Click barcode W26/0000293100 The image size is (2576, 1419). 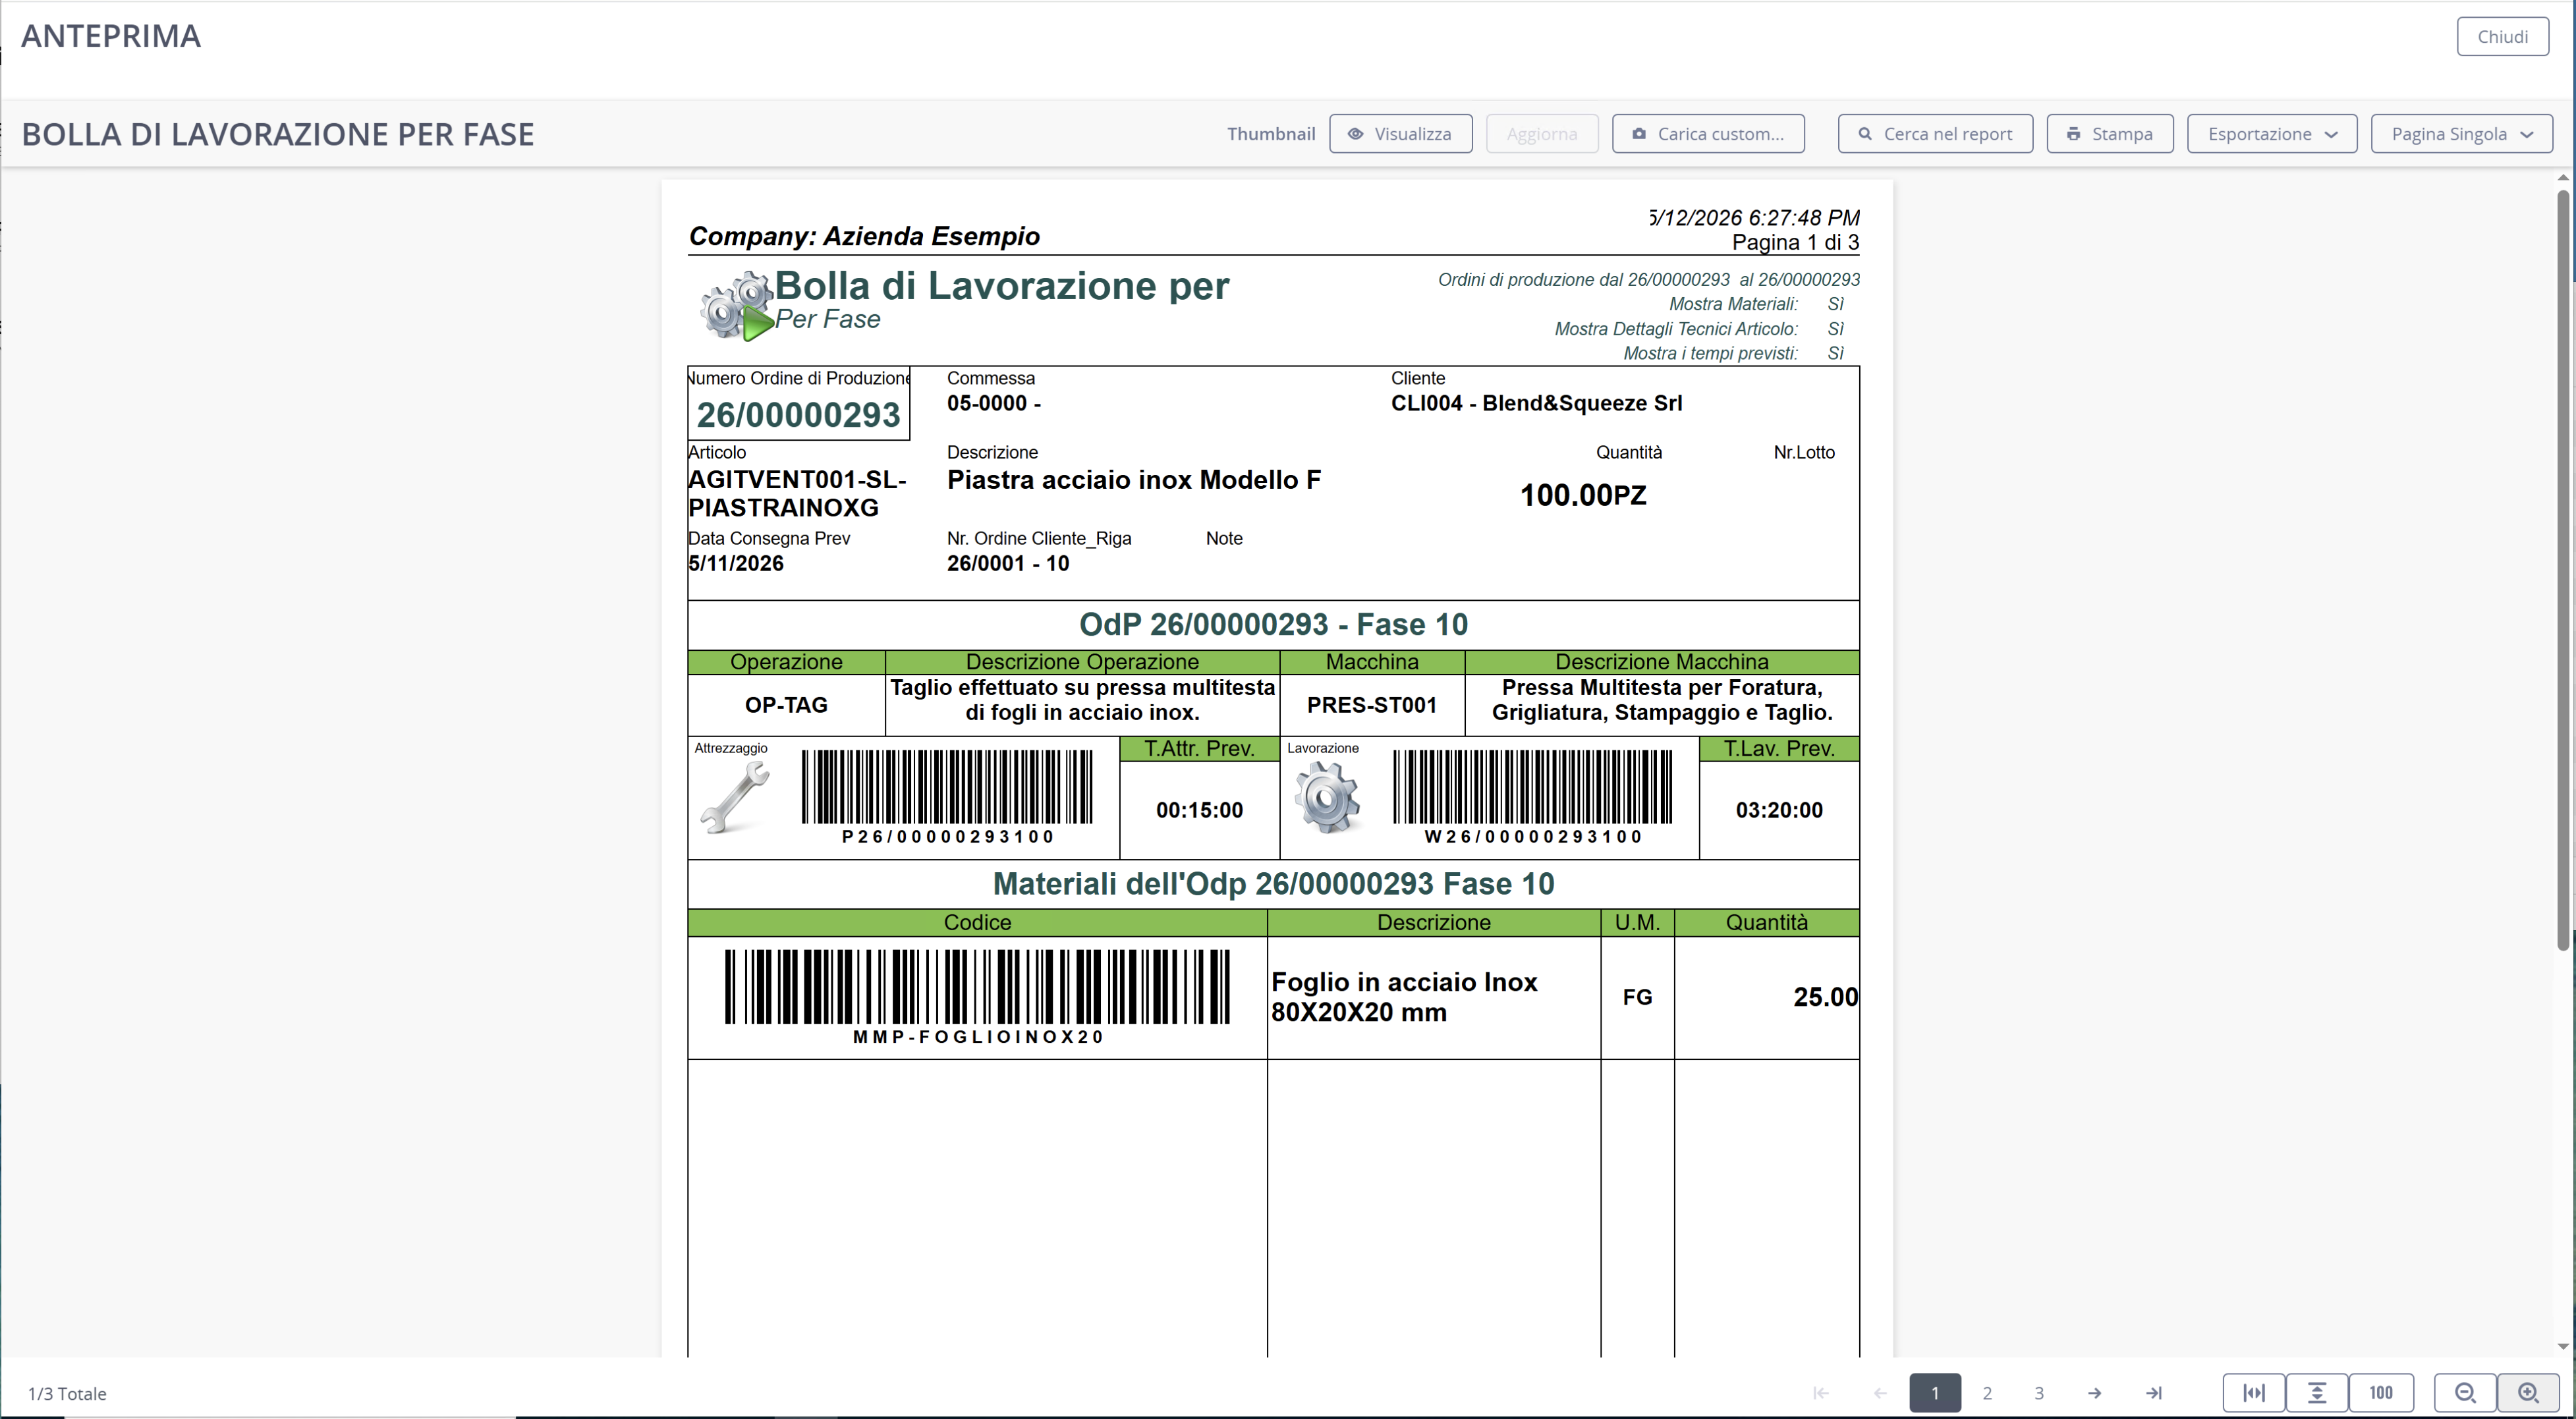[1533, 798]
